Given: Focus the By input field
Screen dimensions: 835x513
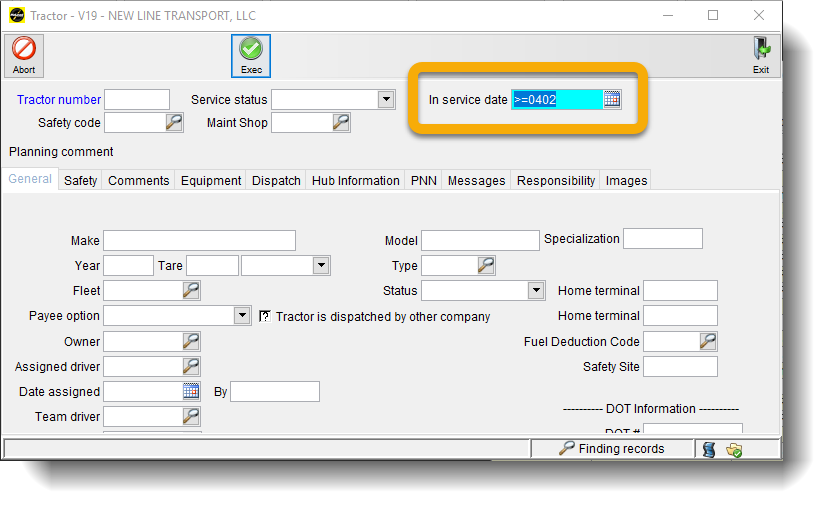Looking at the screenshot, I should point(275,392).
